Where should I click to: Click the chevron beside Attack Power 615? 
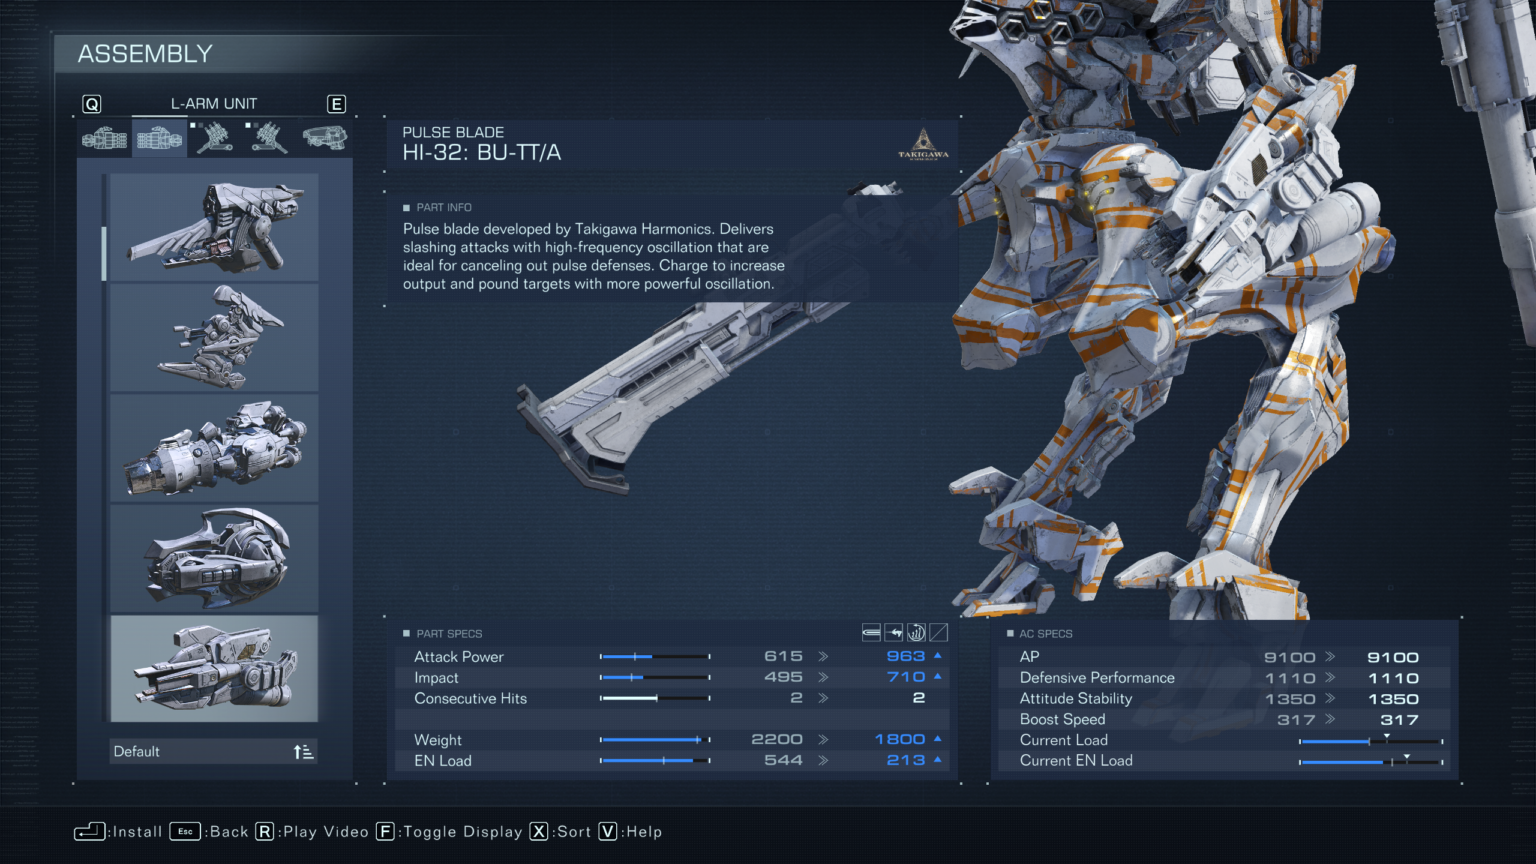822,656
